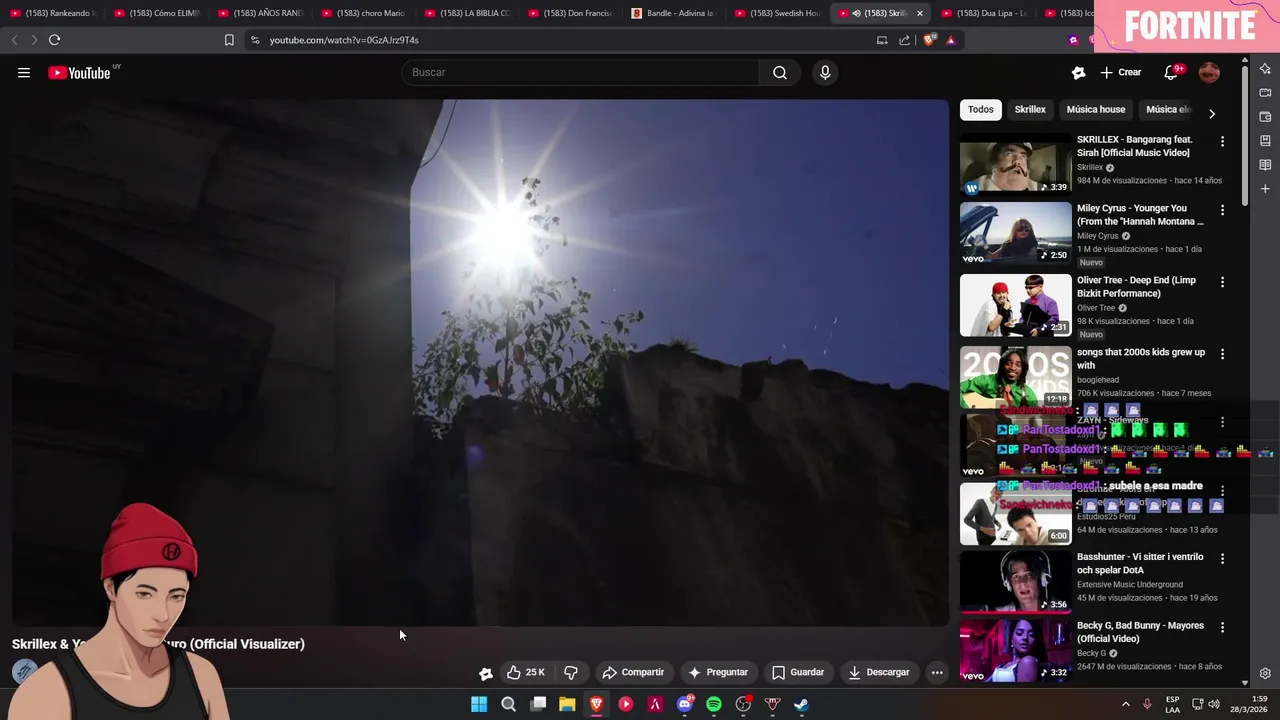
Task: Open the Windows Start button
Action: click(x=479, y=704)
